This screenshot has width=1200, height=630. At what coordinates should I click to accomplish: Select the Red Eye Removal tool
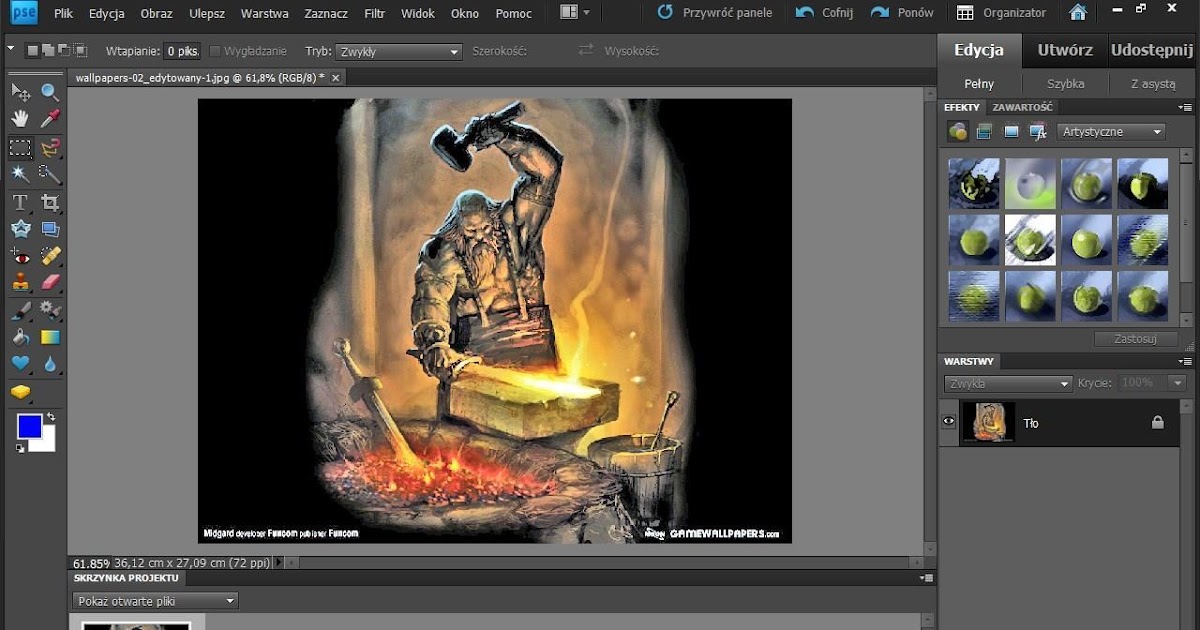[20, 256]
